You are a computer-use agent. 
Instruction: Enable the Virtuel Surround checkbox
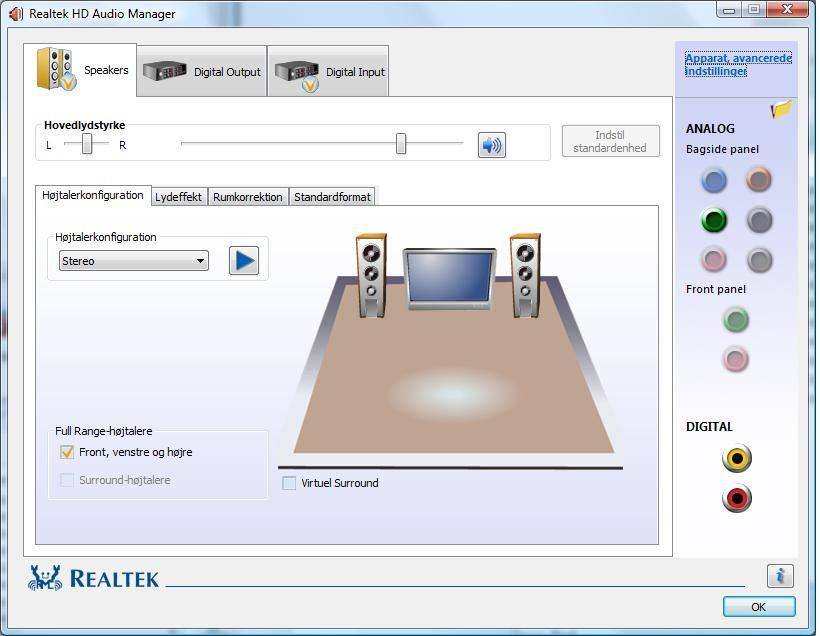click(x=289, y=483)
